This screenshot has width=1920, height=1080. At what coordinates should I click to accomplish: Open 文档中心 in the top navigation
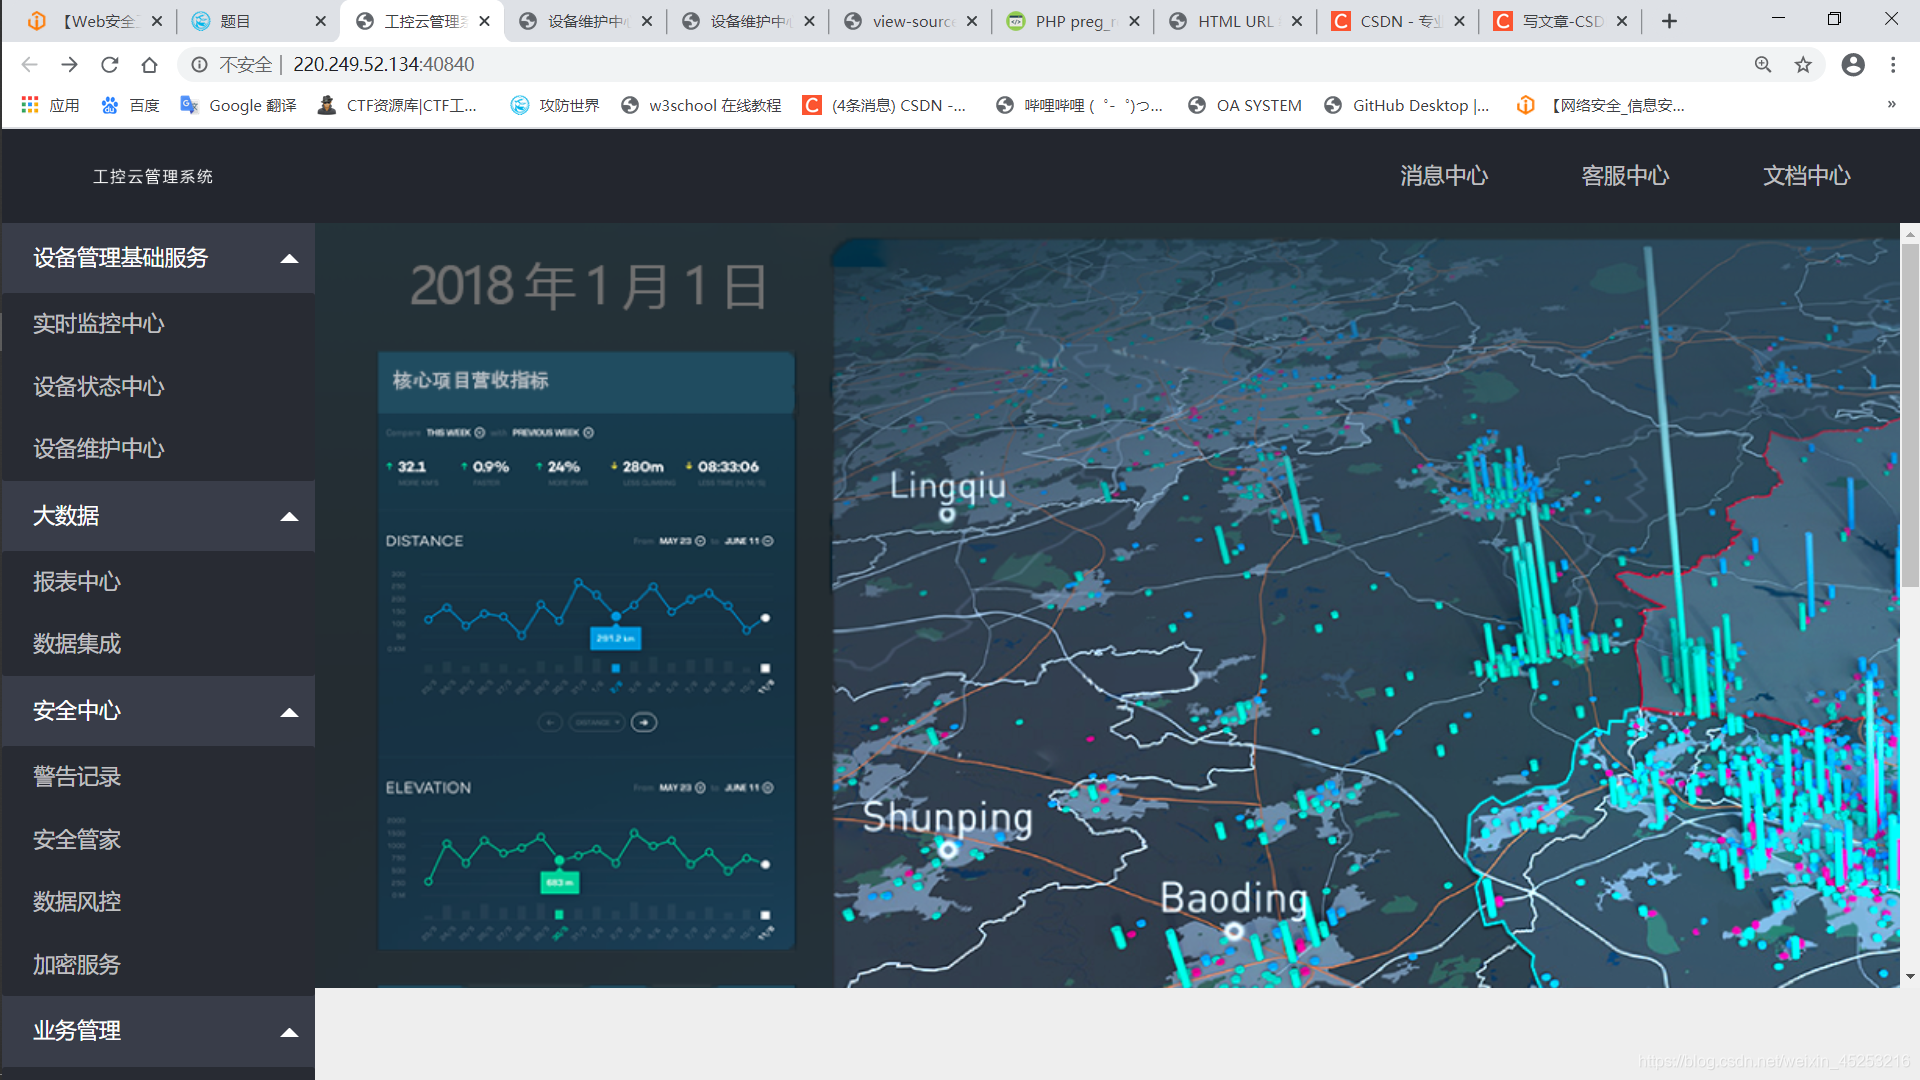point(1806,176)
